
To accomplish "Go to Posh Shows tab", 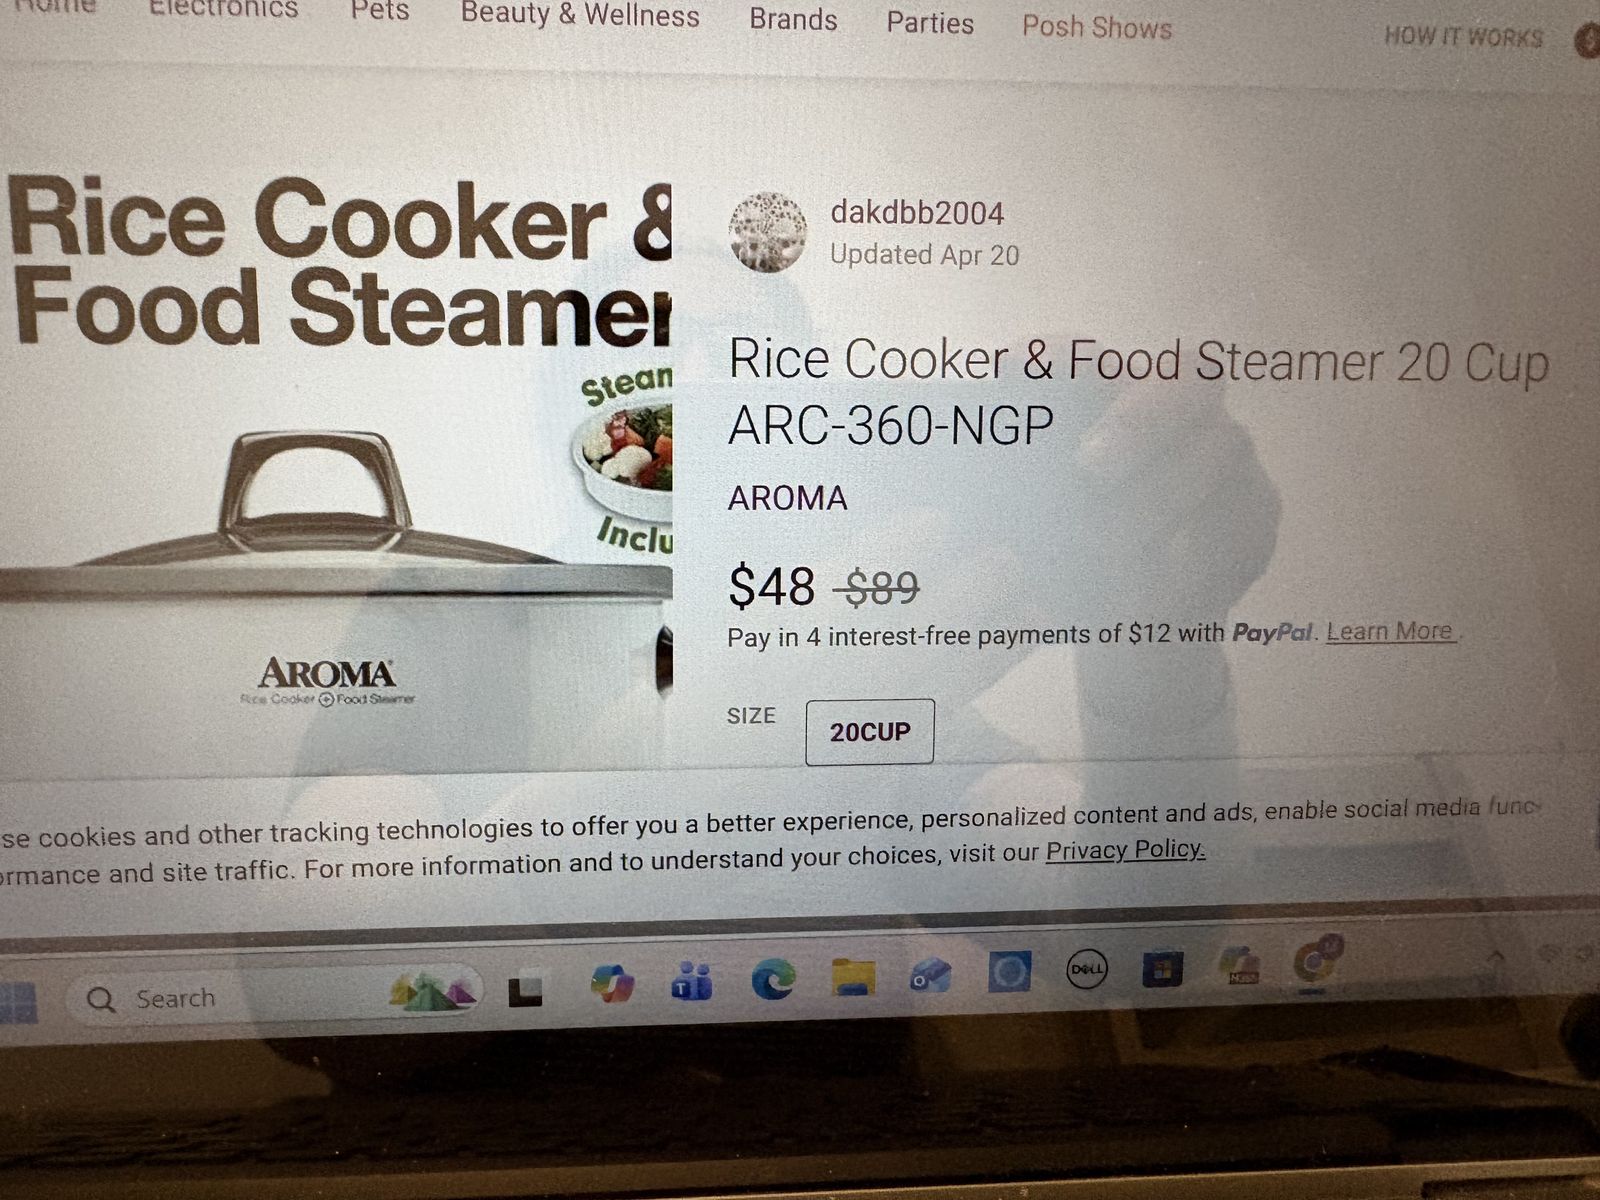I will [1097, 26].
